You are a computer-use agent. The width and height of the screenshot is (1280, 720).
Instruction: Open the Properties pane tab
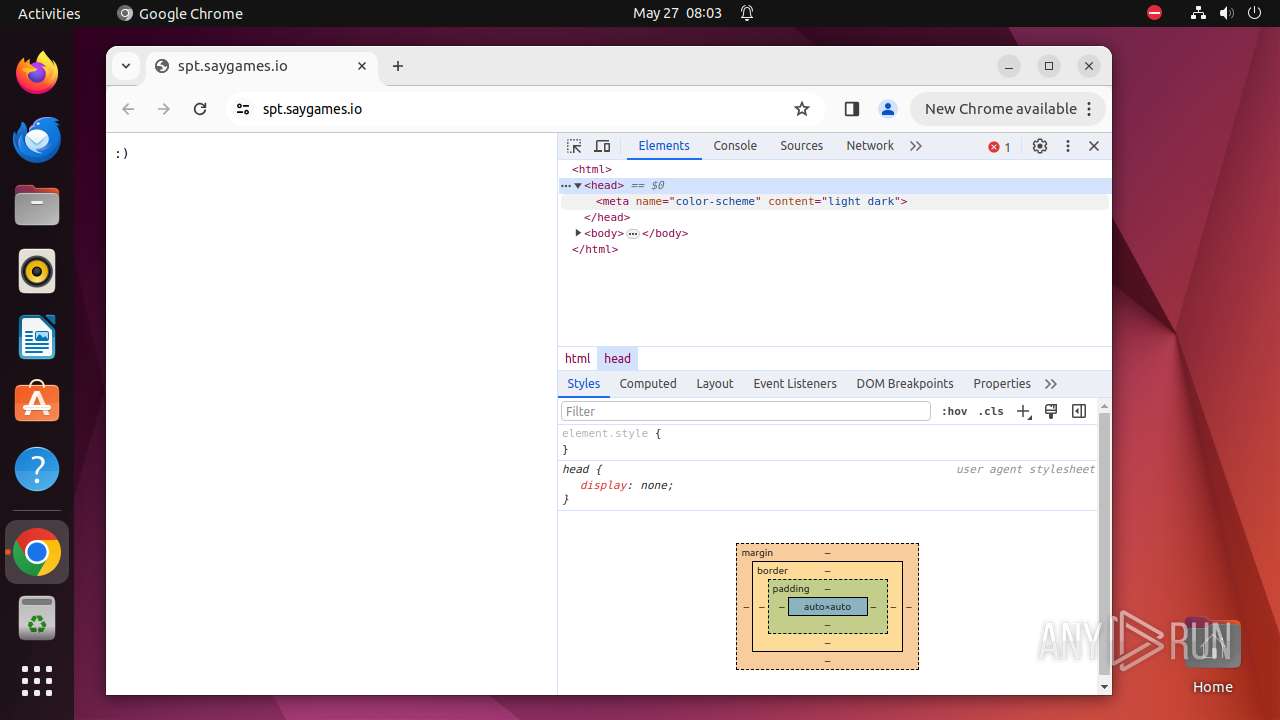tap(1002, 384)
